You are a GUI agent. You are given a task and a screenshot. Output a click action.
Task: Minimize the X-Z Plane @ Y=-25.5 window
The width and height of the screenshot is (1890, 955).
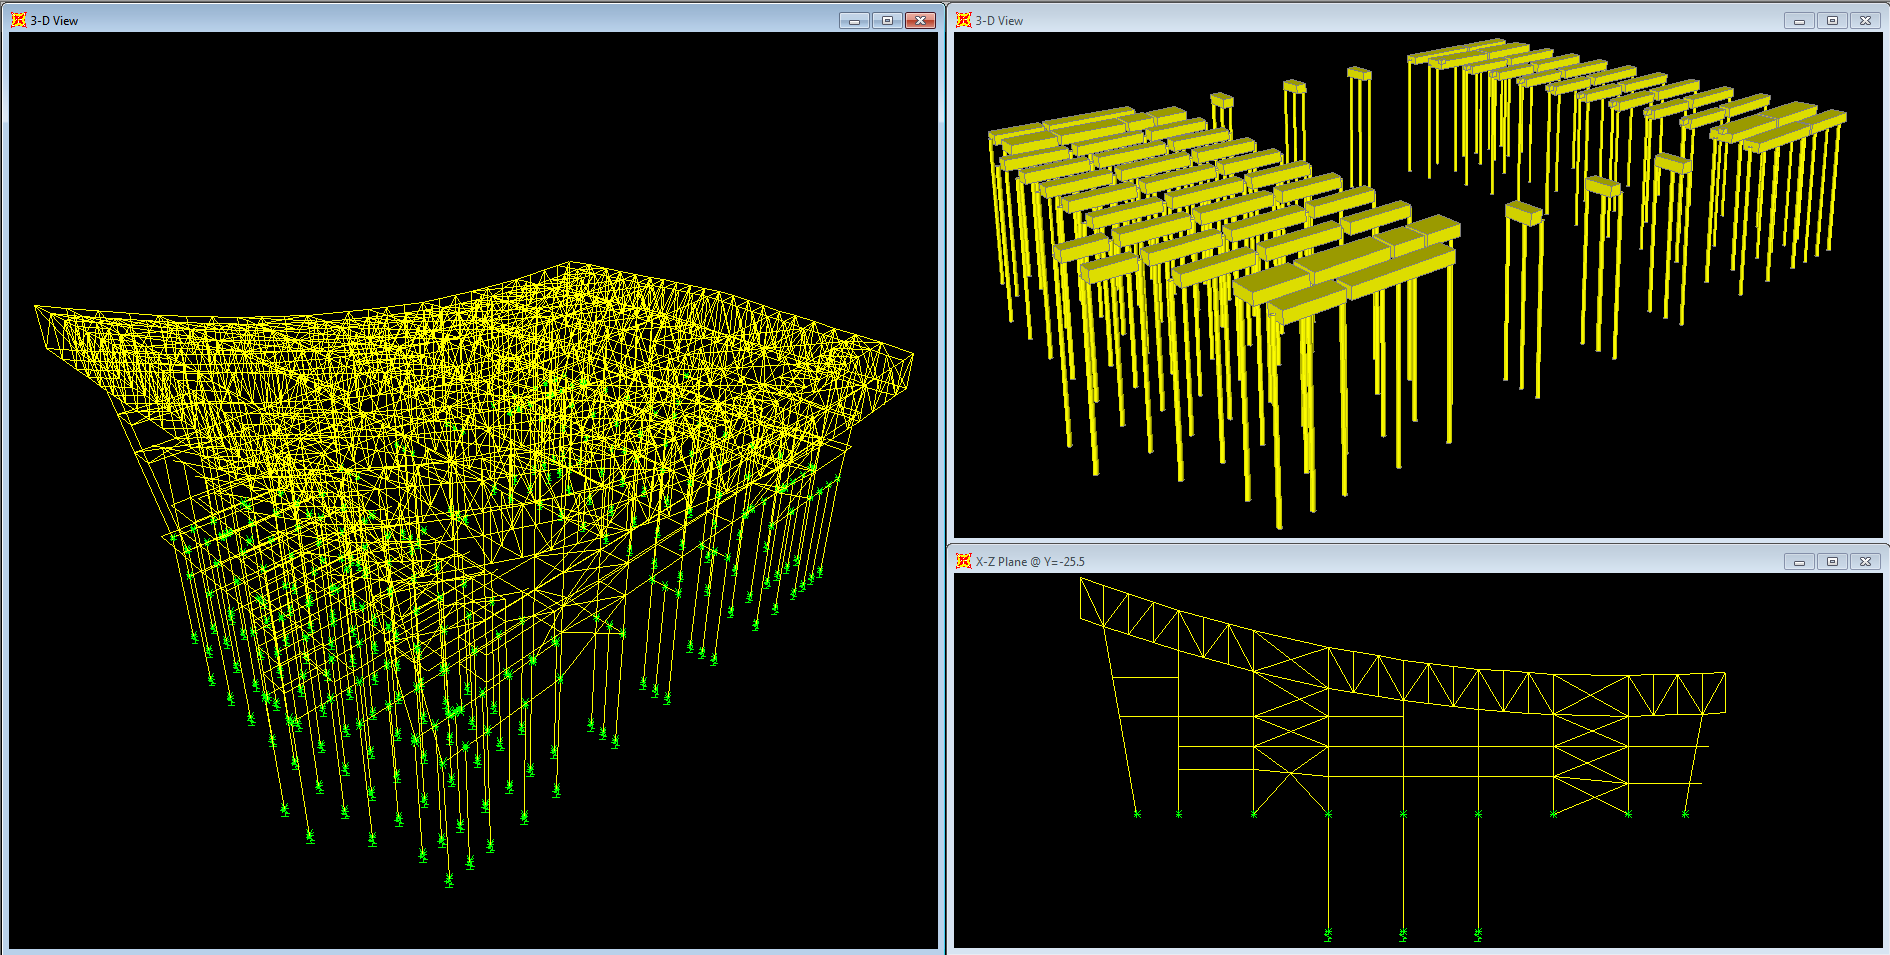pyautogui.click(x=1799, y=561)
